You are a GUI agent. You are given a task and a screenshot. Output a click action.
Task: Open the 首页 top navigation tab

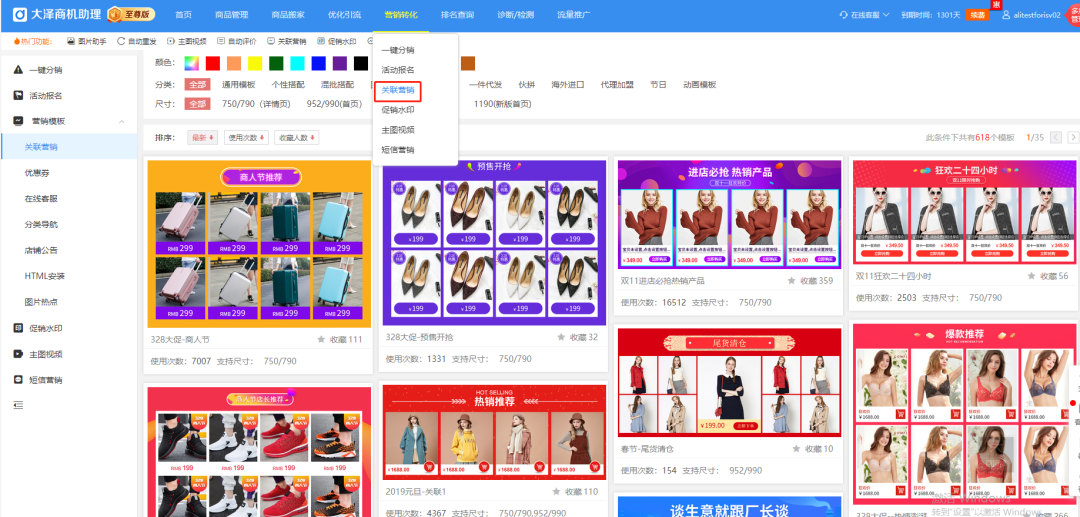pyautogui.click(x=183, y=14)
